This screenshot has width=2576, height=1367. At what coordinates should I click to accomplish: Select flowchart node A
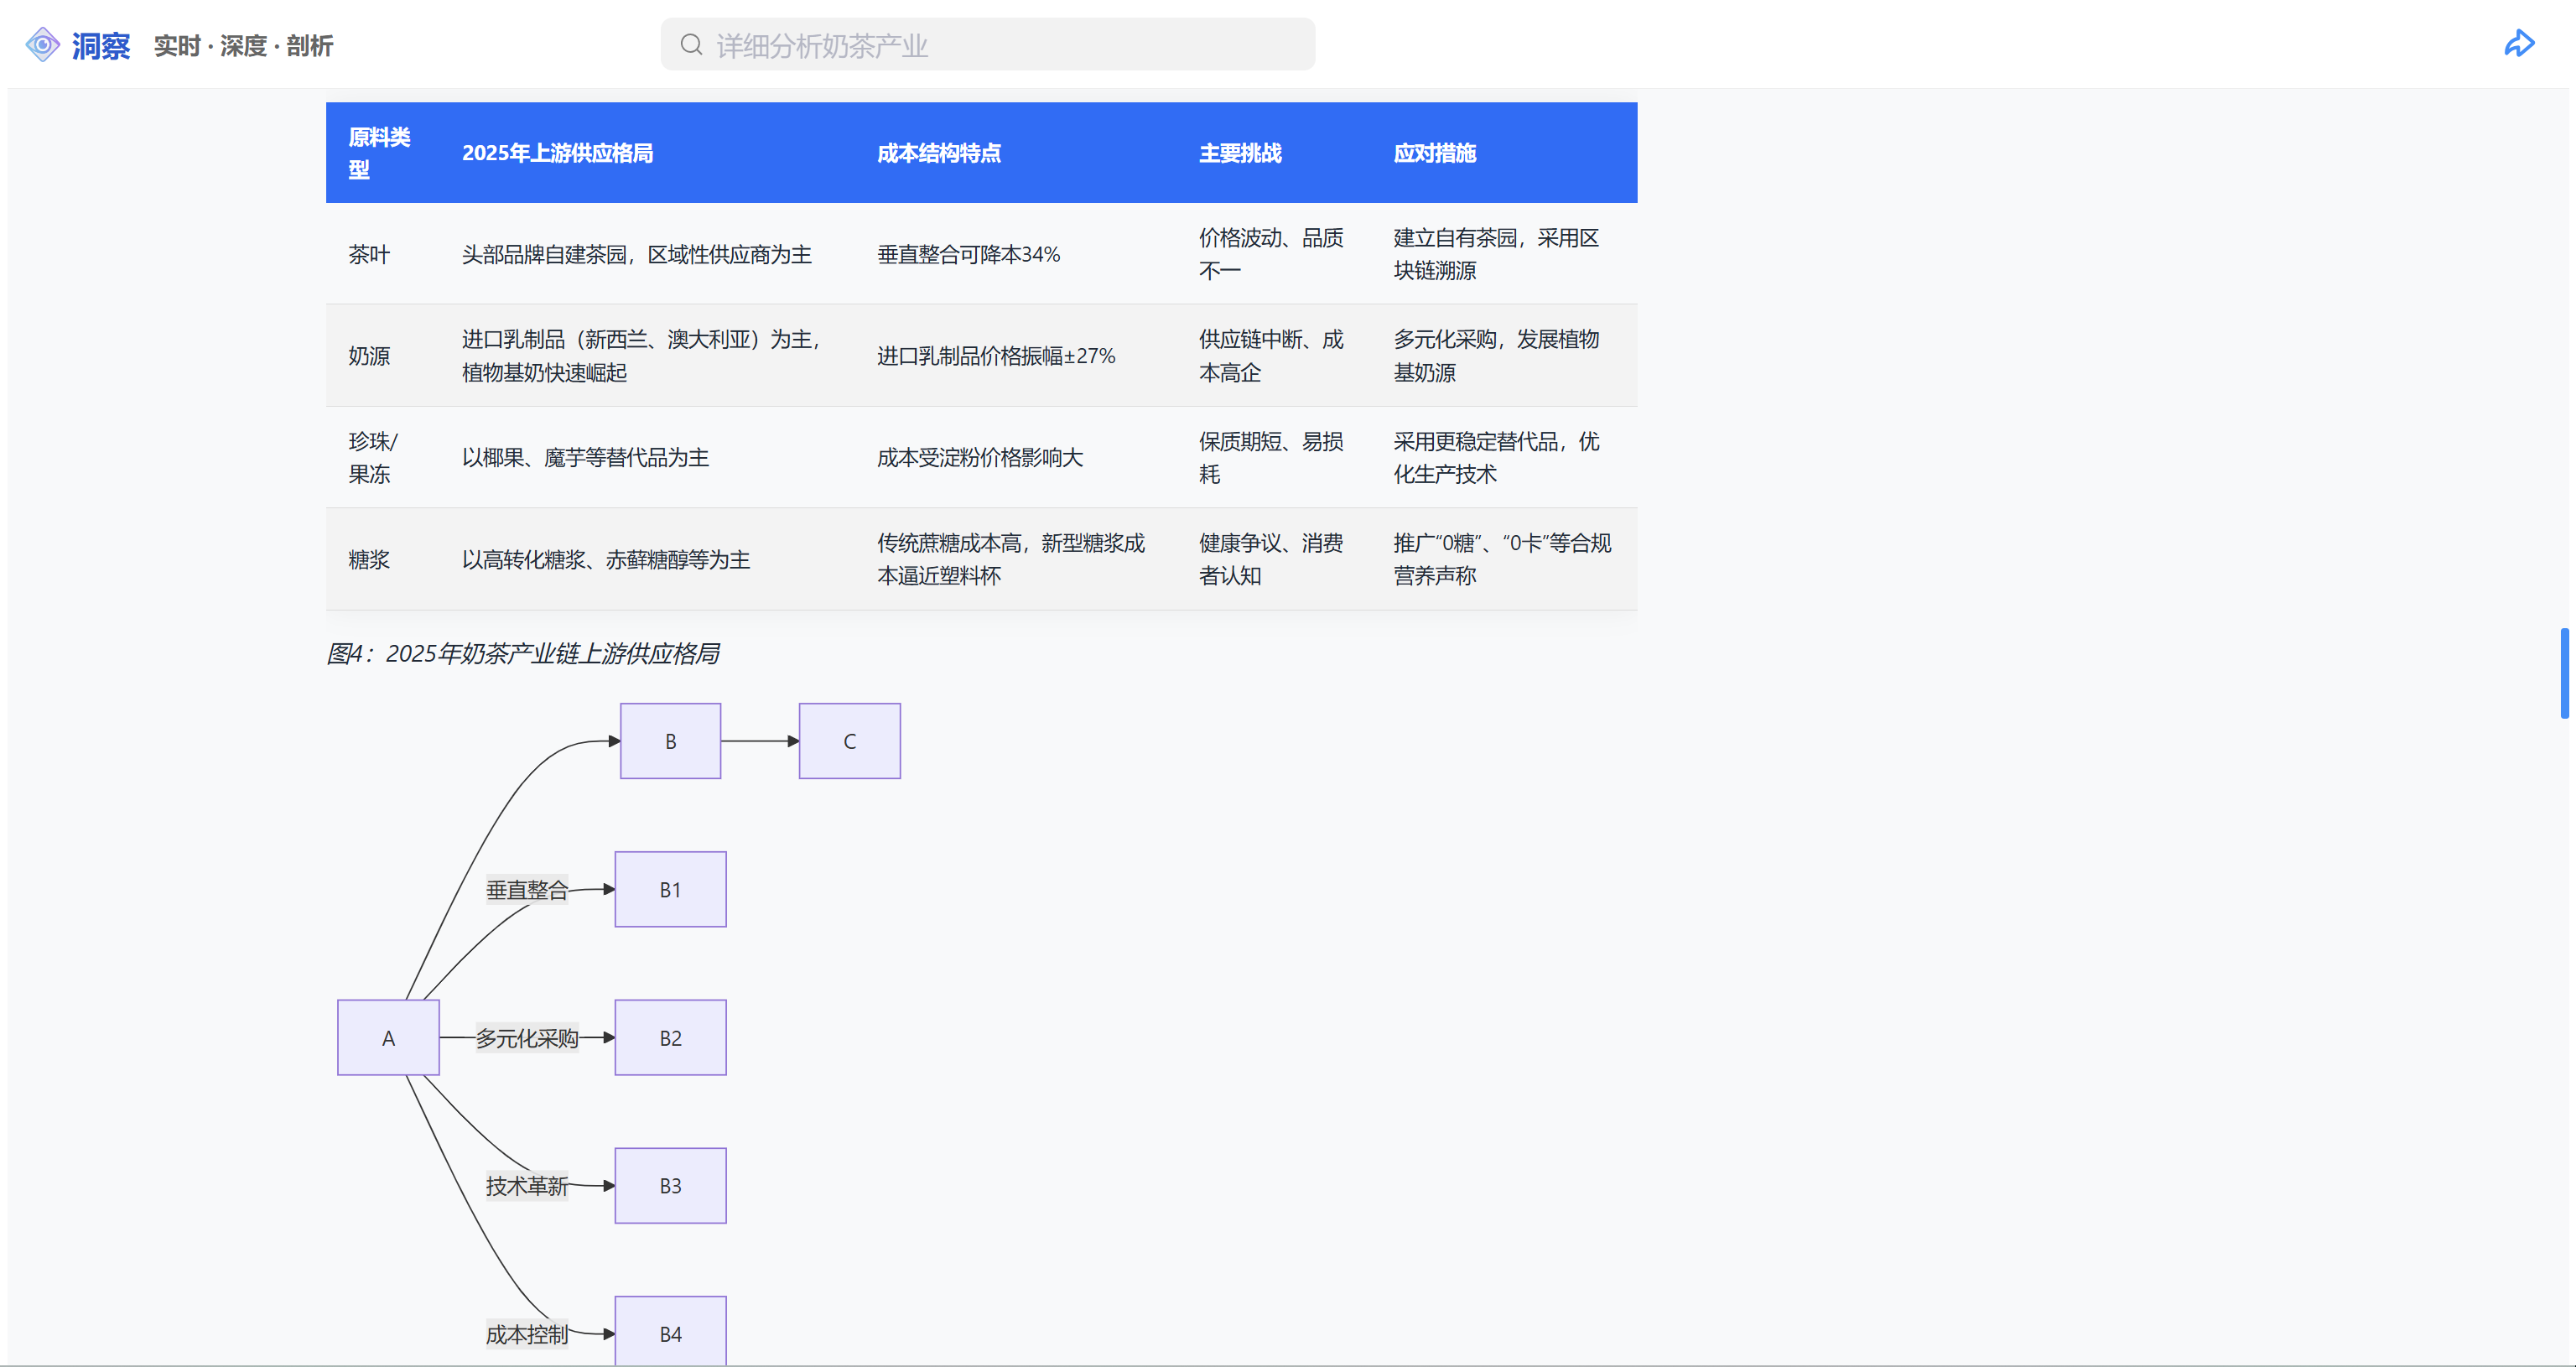[x=388, y=1038]
